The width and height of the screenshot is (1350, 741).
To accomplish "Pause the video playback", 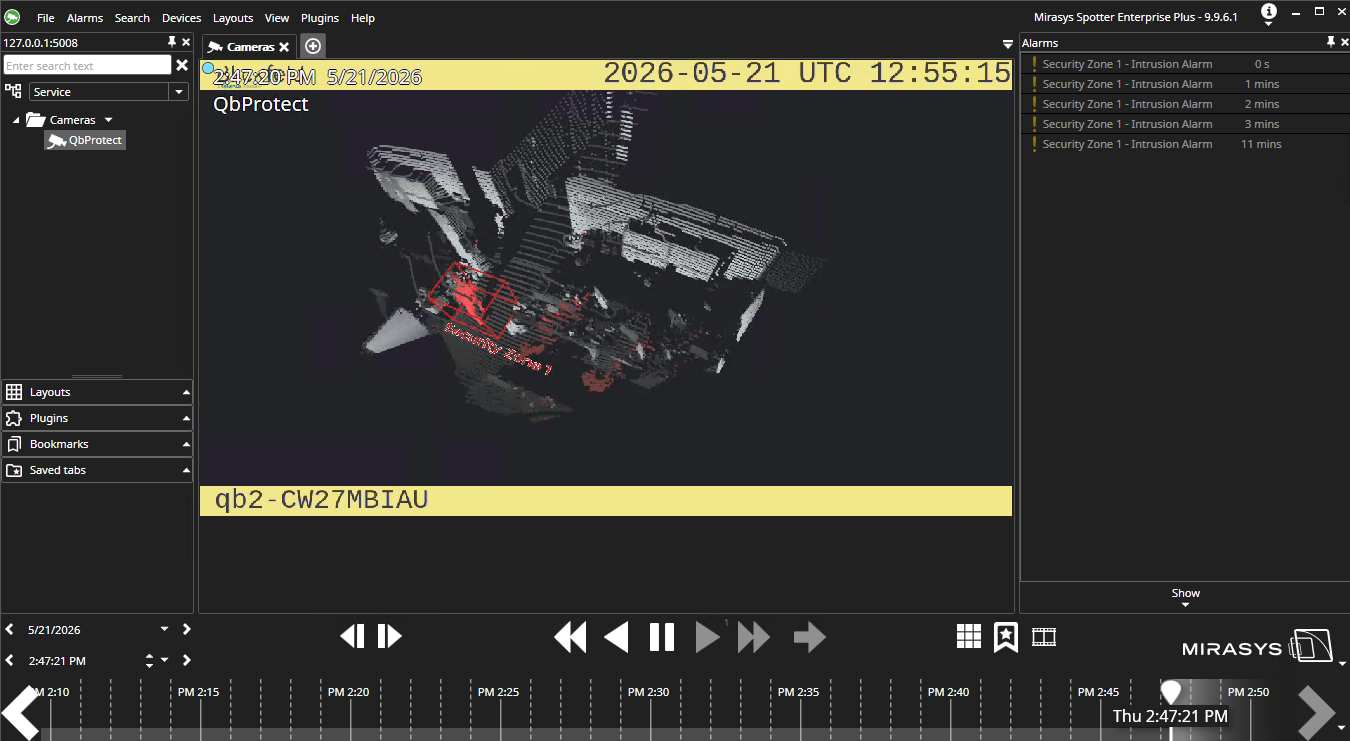I will 662,637.
